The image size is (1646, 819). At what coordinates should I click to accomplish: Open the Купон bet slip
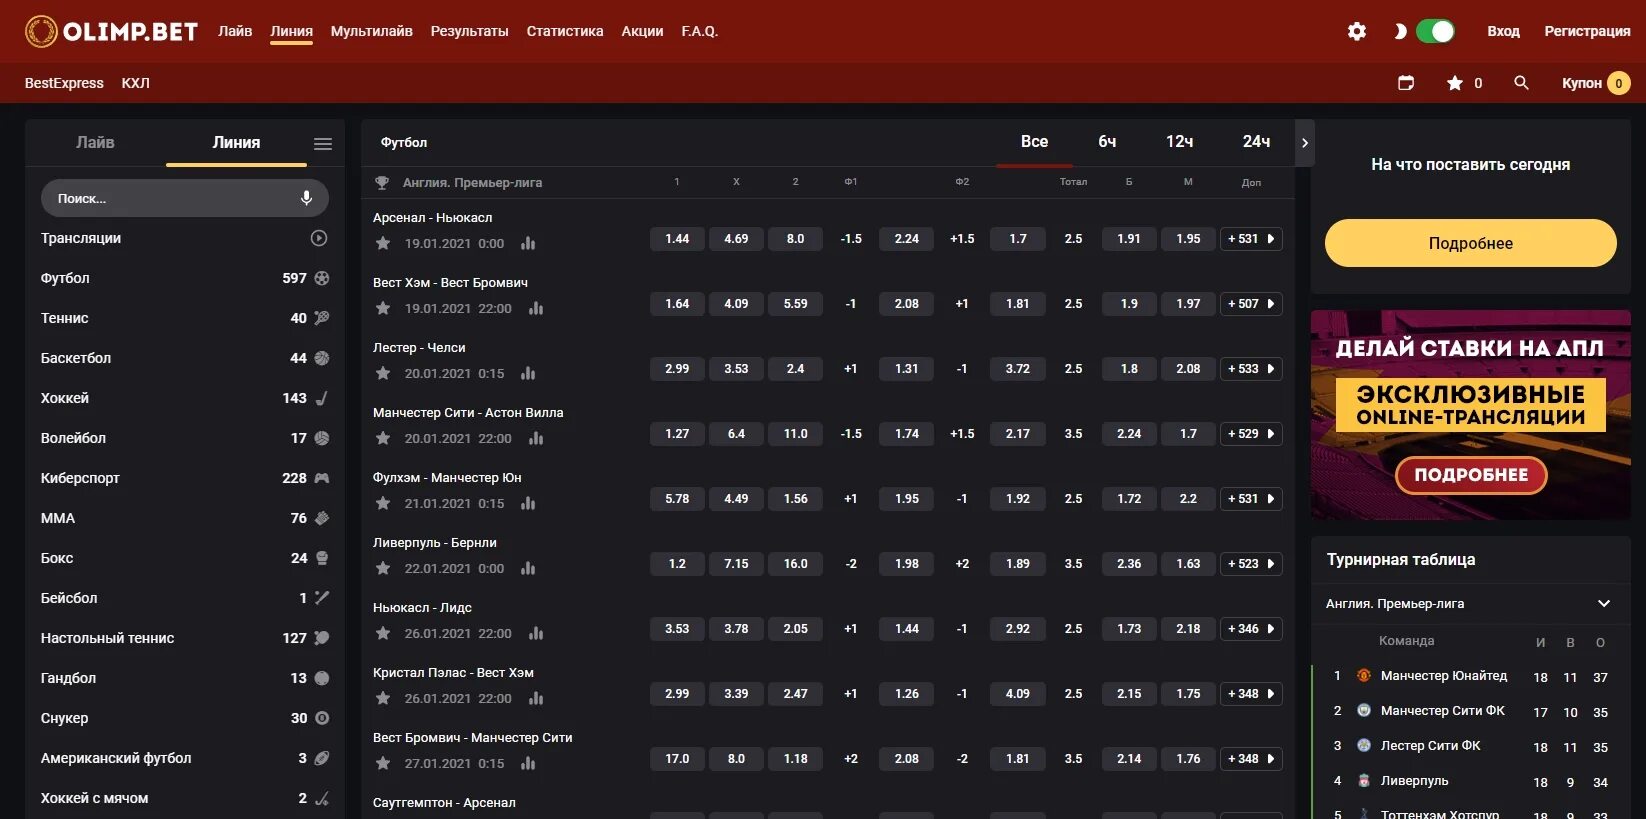(1596, 83)
